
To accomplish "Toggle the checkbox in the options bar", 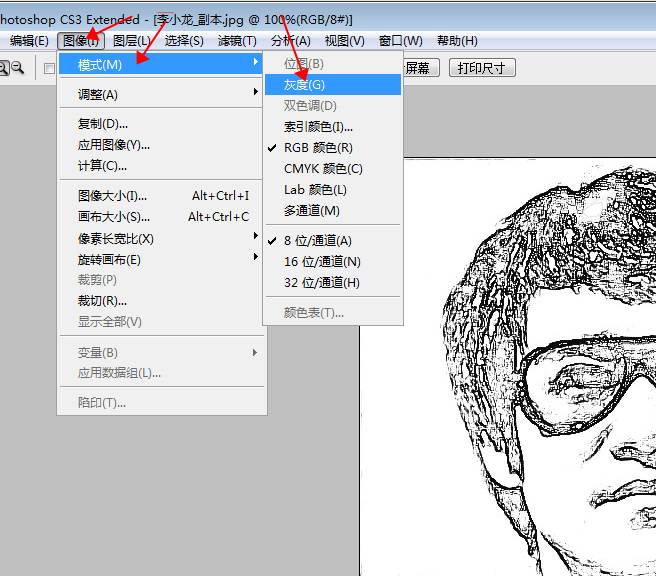I will coord(49,68).
